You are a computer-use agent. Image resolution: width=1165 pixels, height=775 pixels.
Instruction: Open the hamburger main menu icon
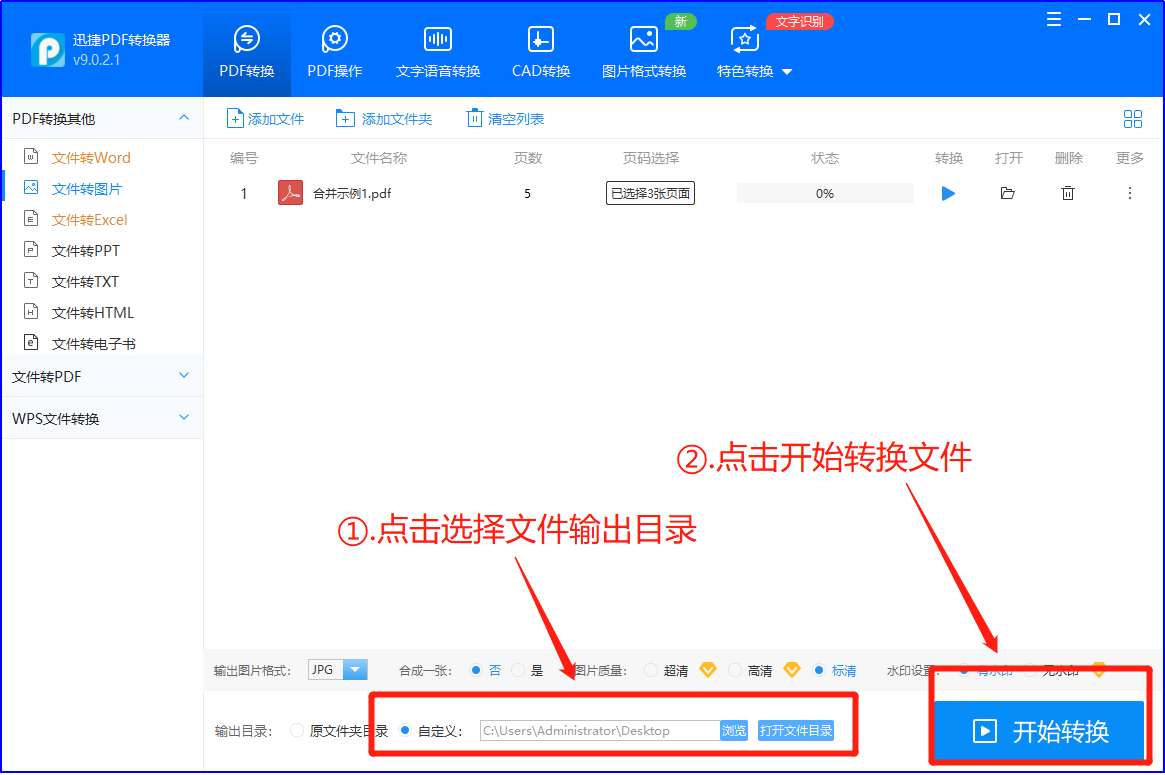click(1054, 20)
